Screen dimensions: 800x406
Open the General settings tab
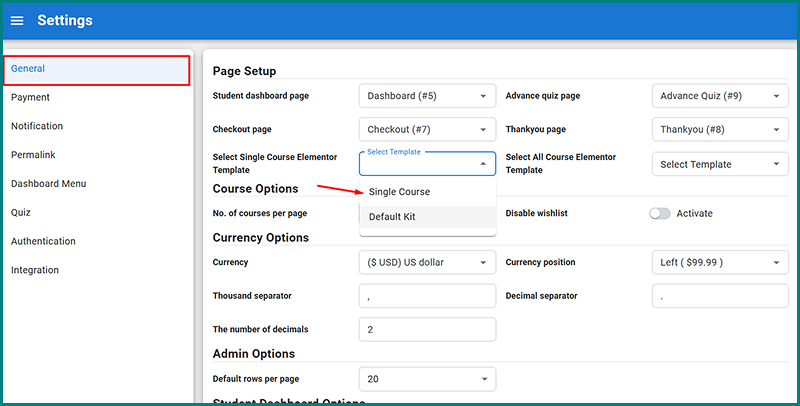[28, 69]
